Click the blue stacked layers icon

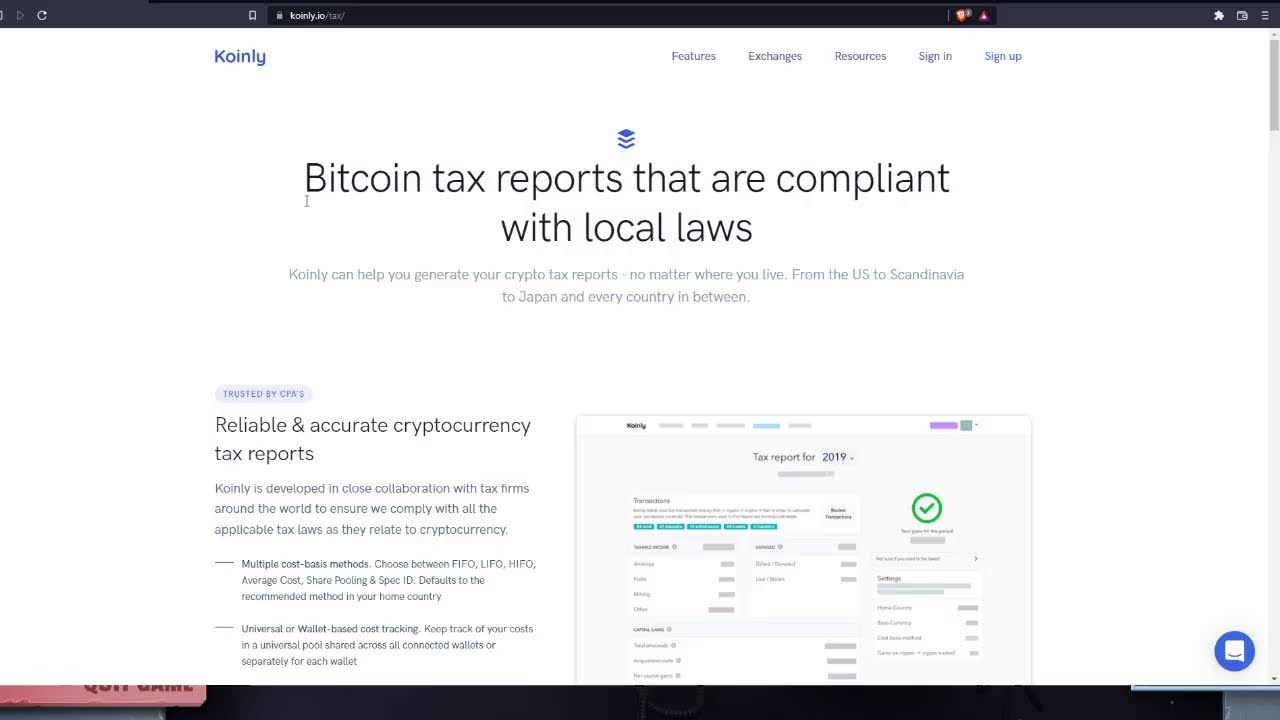point(626,138)
